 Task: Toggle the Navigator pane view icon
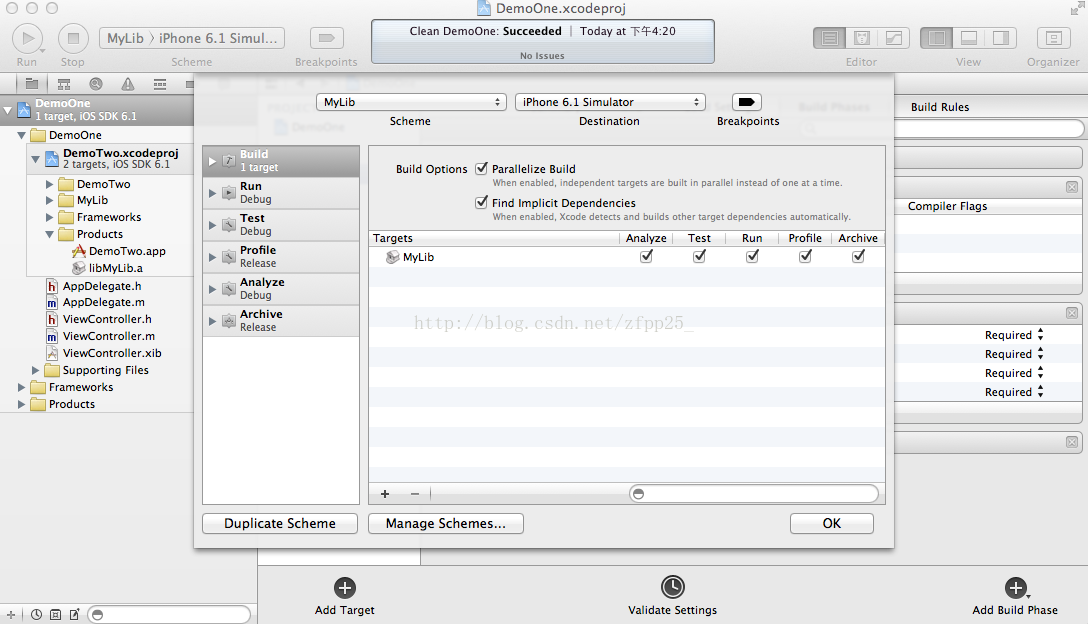point(936,38)
